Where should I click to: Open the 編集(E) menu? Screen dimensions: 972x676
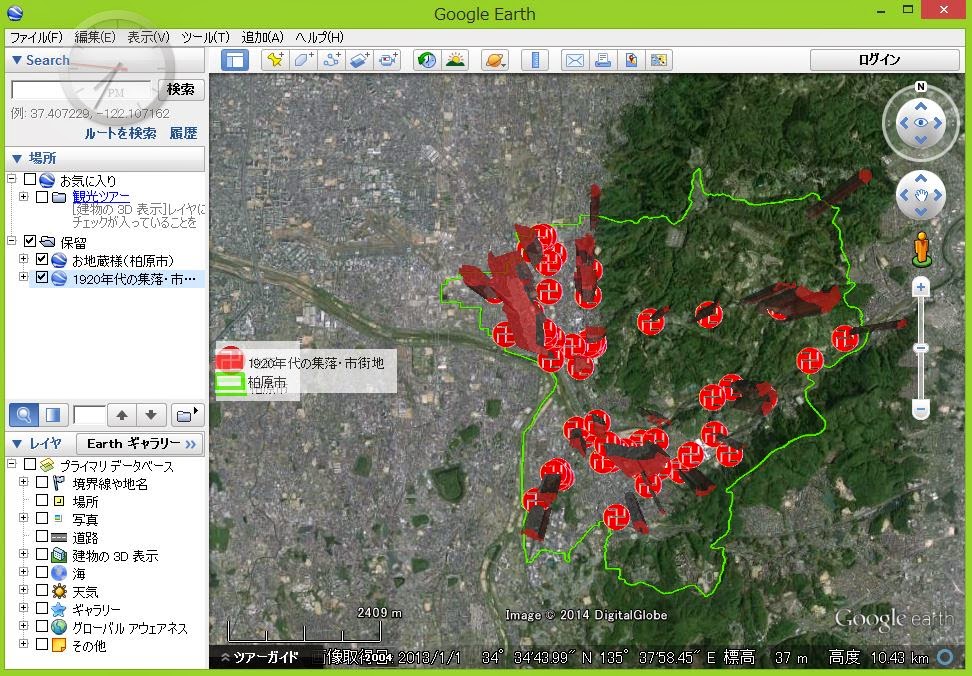point(95,37)
